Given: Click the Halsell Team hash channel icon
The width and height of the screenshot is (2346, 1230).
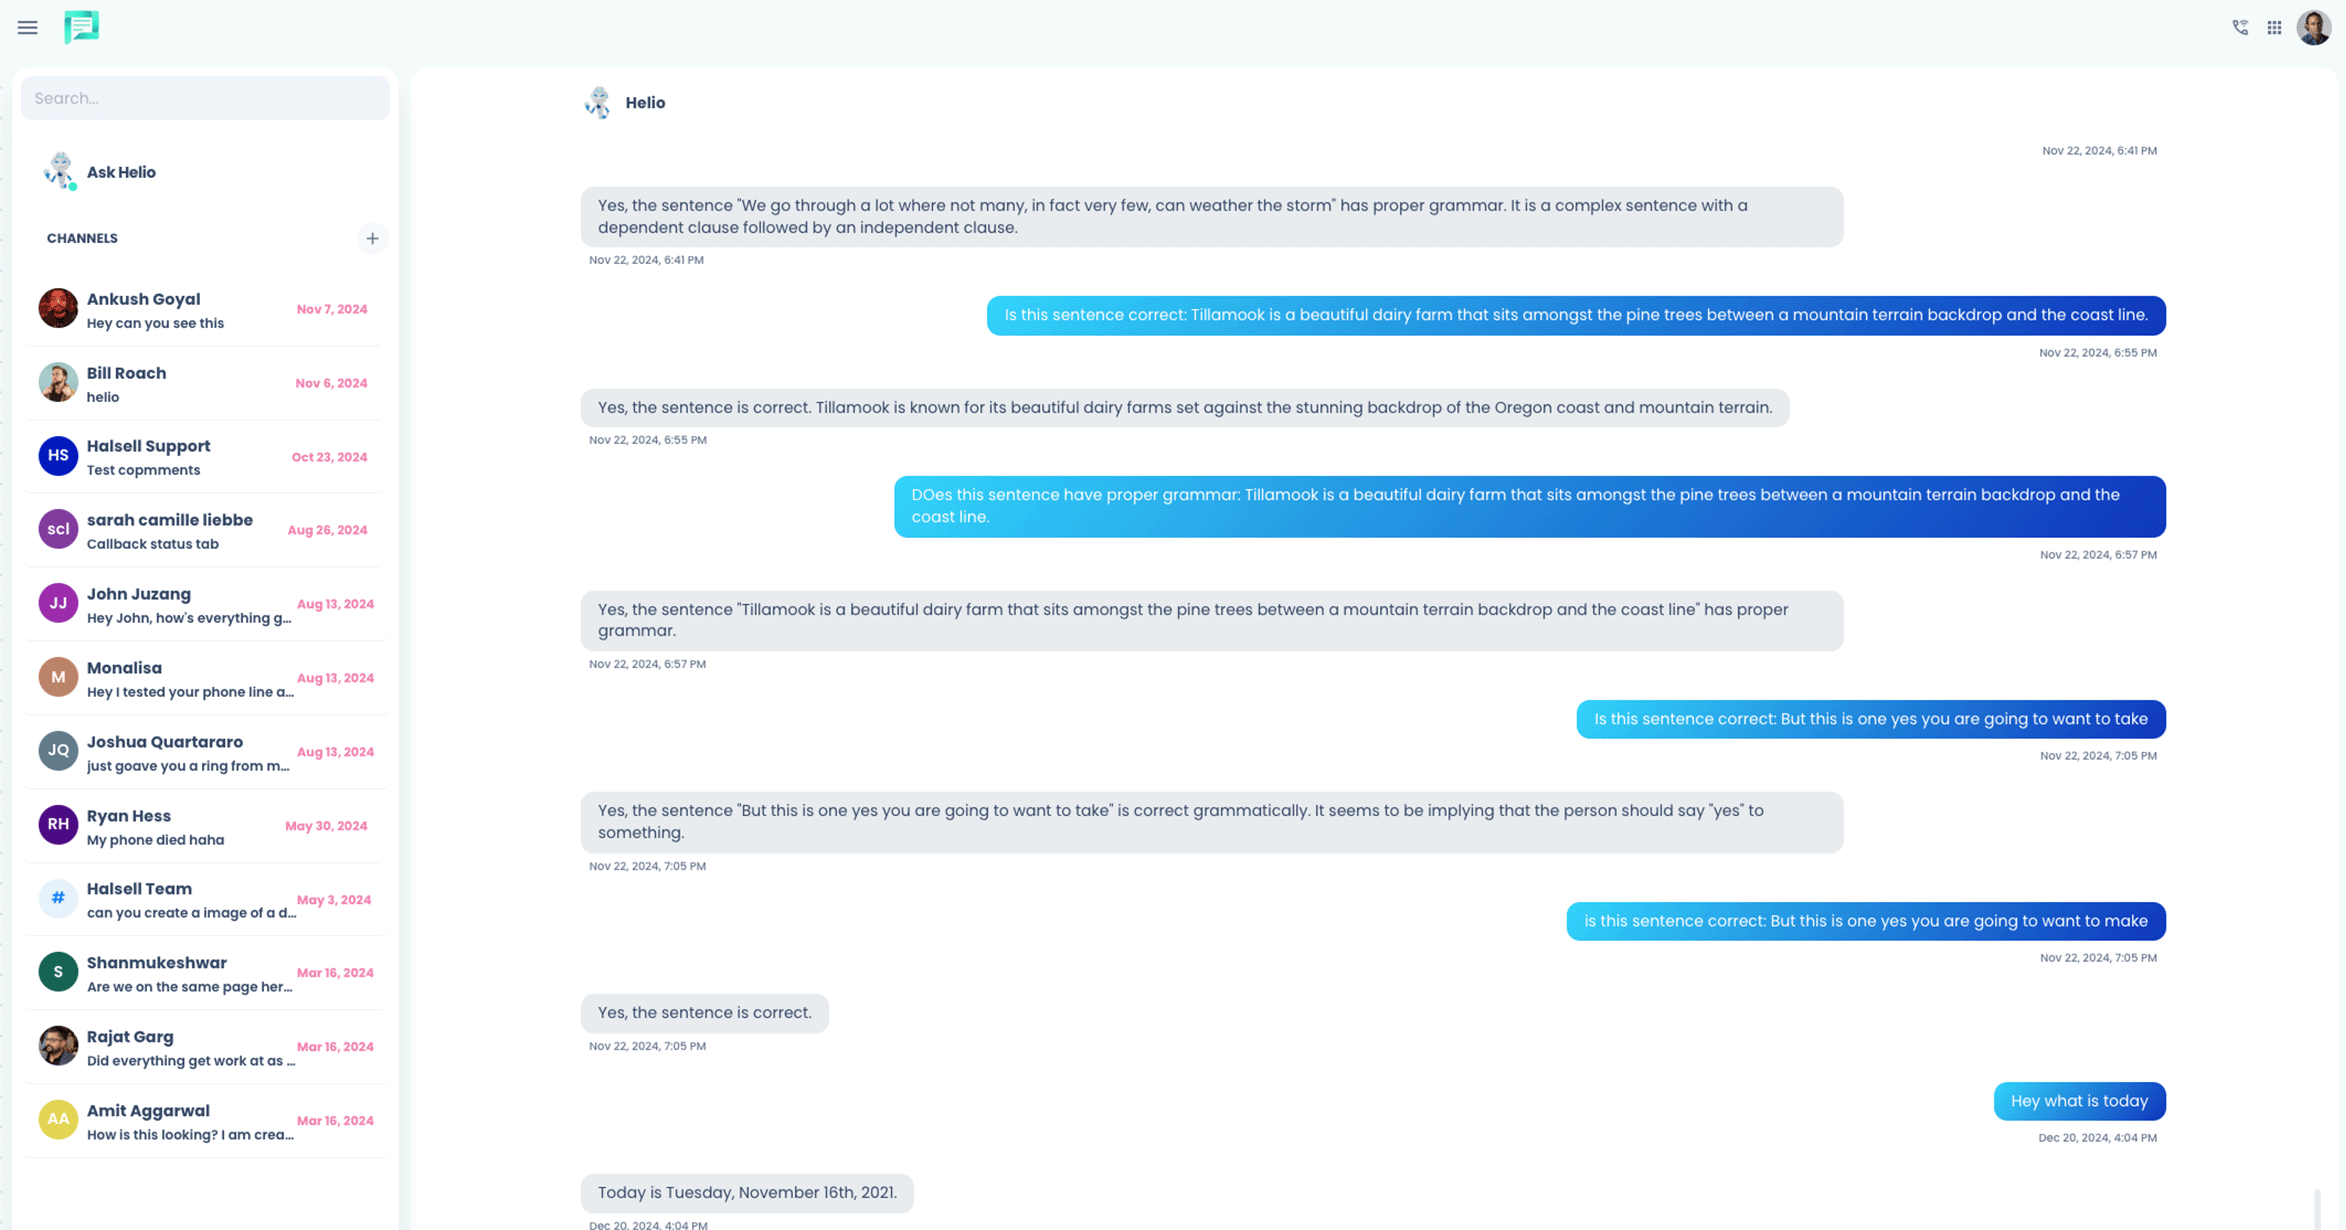Looking at the screenshot, I should pyautogui.click(x=58, y=898).
